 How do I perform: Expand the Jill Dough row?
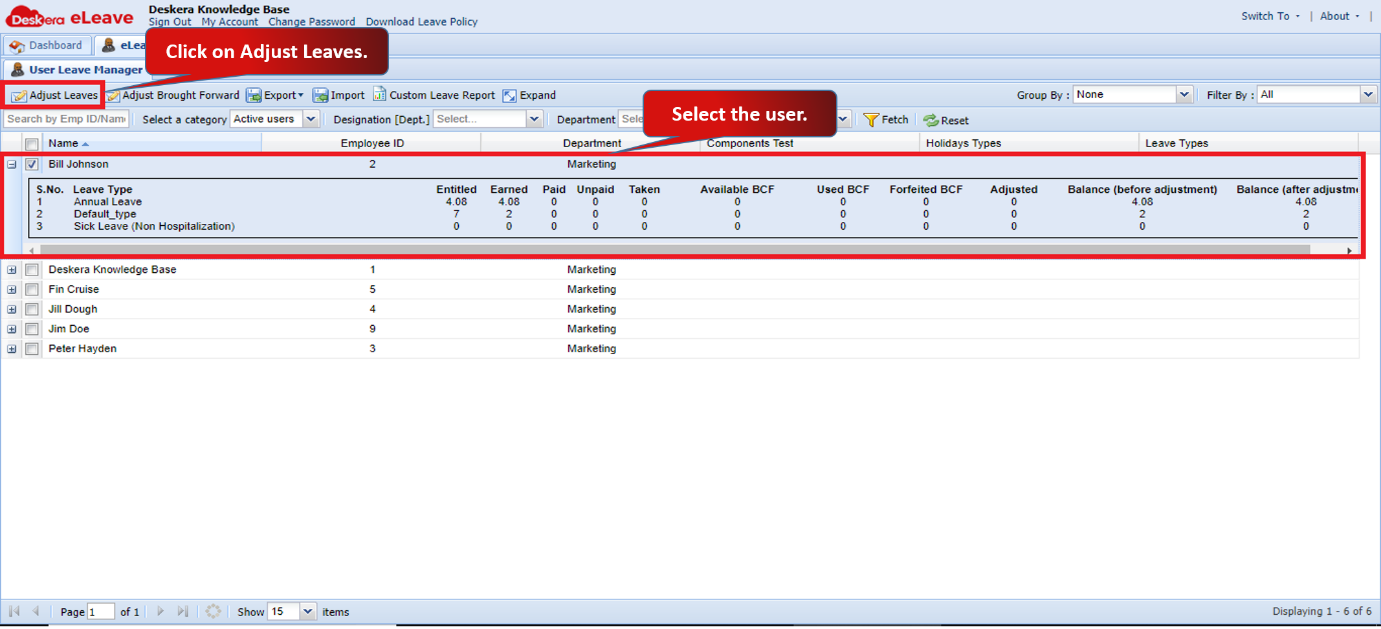[12, 309]
